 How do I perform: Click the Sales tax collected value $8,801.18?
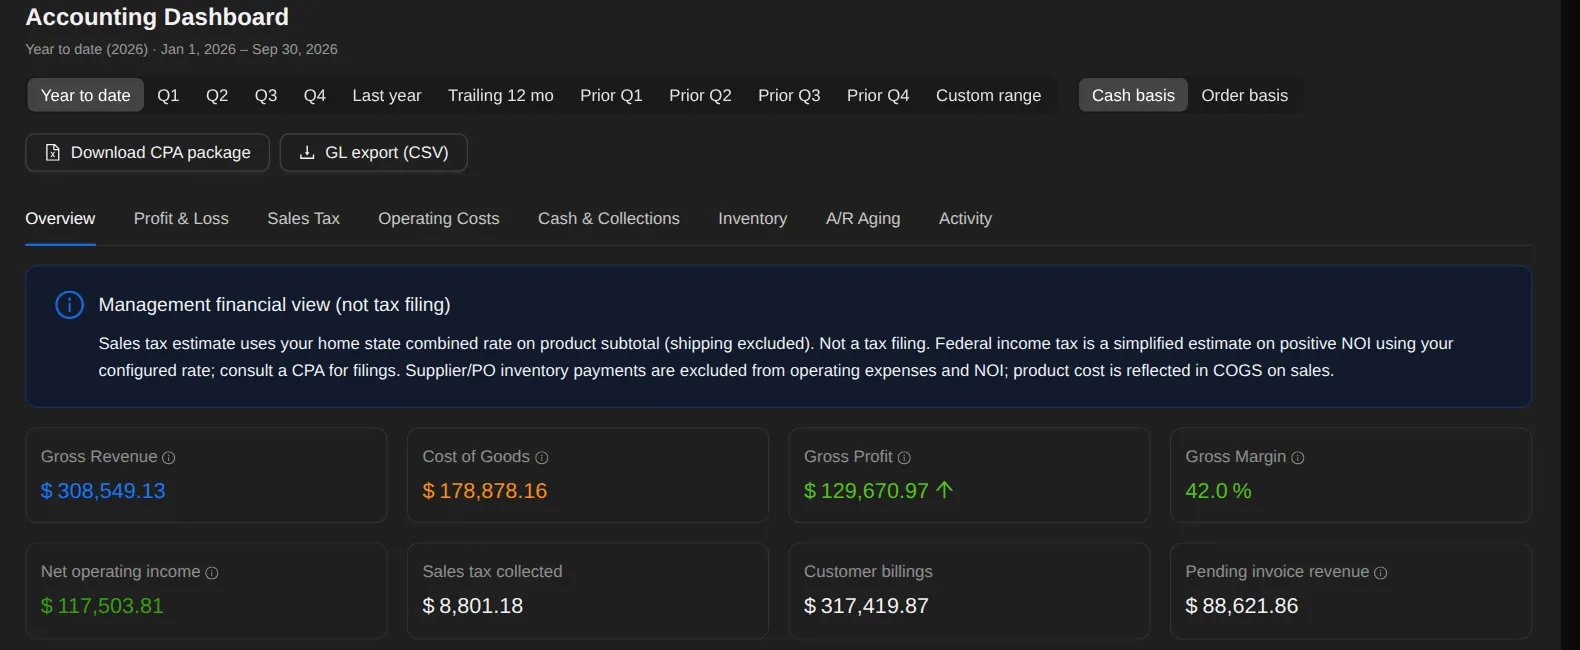click(x=473, y=606)
